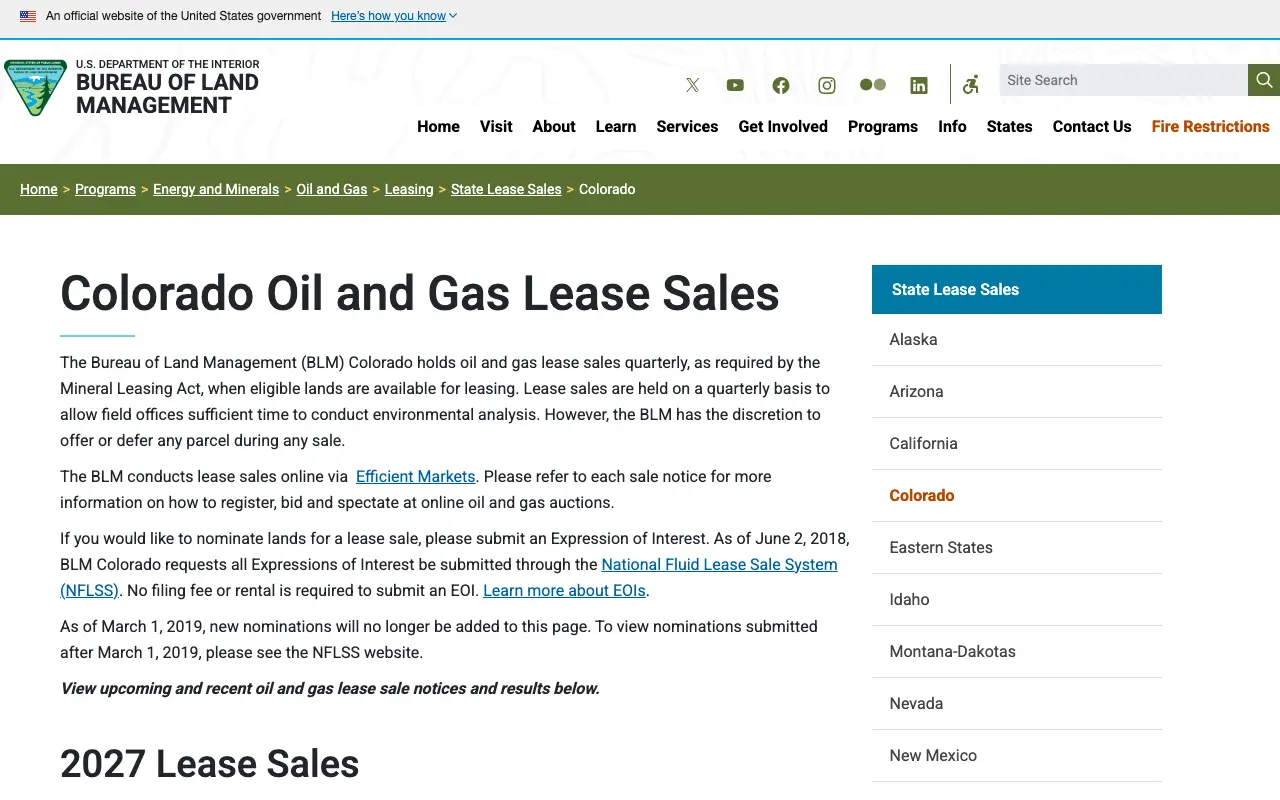
Task: Click the Bureau of Land Management logo
Action: (36, 87)
